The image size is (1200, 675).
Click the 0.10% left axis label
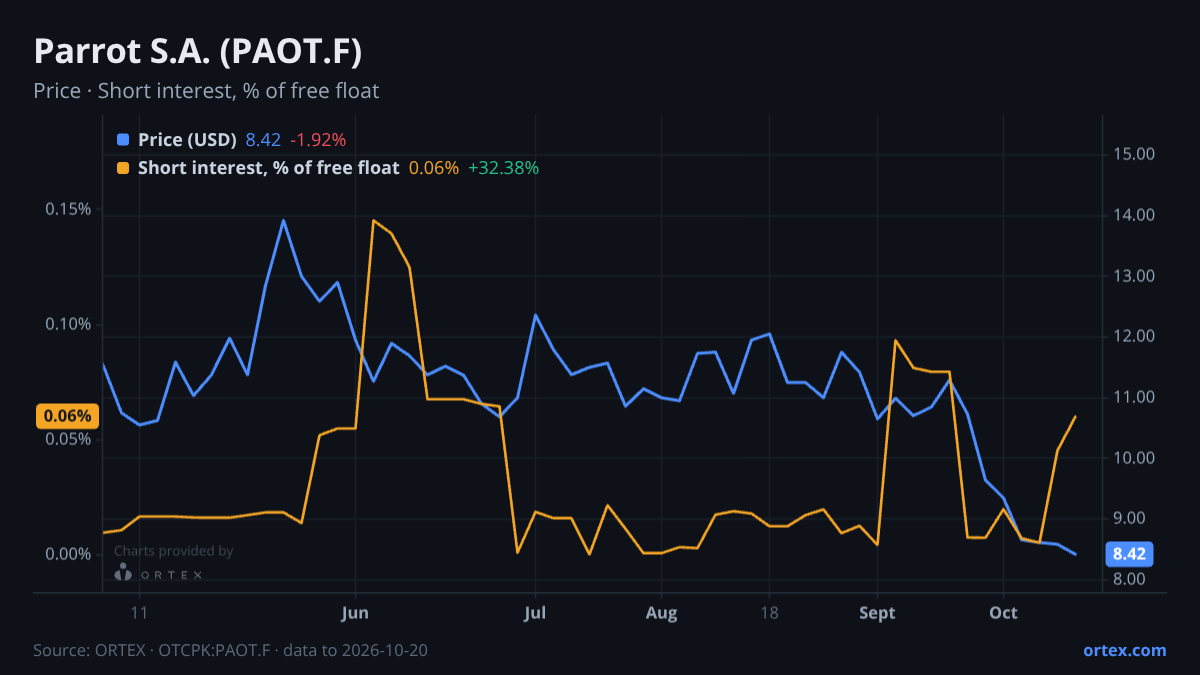[x=69, y=324]
